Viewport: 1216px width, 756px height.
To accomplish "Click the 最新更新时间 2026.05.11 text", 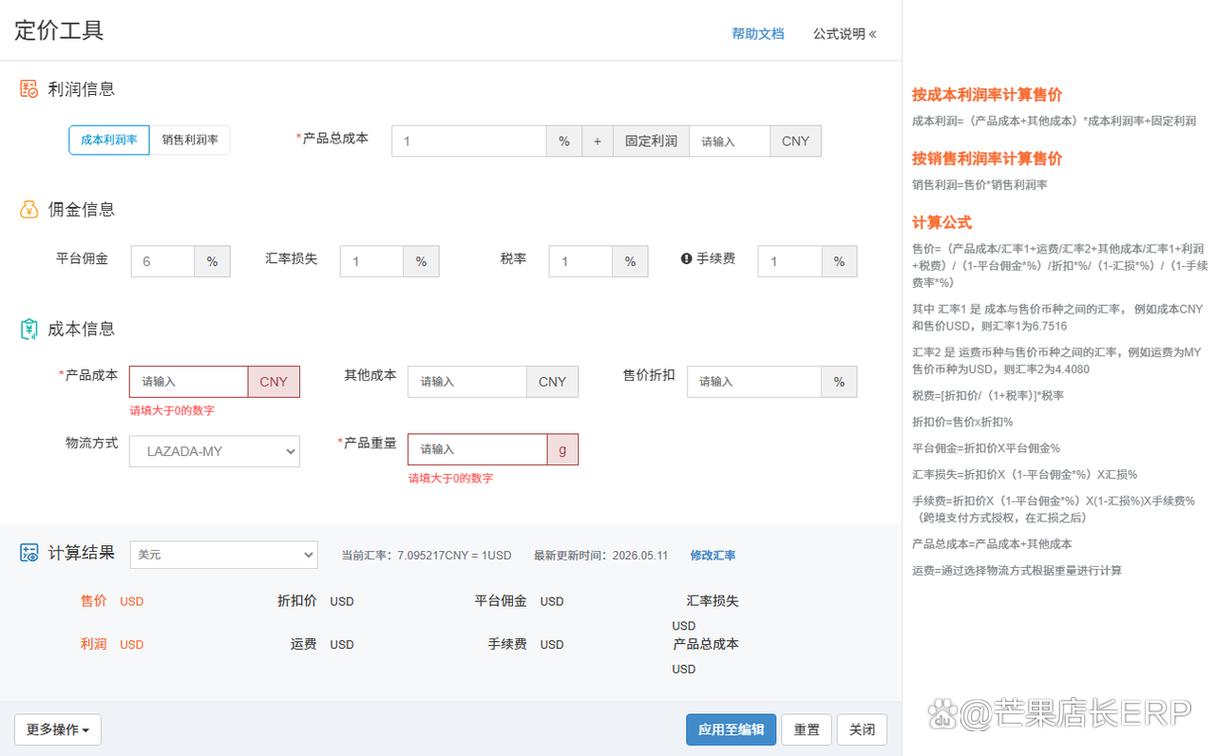I will (x=600, y=555).
